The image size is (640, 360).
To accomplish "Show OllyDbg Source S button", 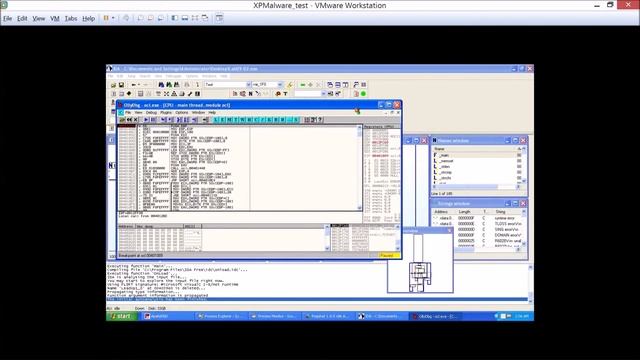I will (x=296, y=120).
